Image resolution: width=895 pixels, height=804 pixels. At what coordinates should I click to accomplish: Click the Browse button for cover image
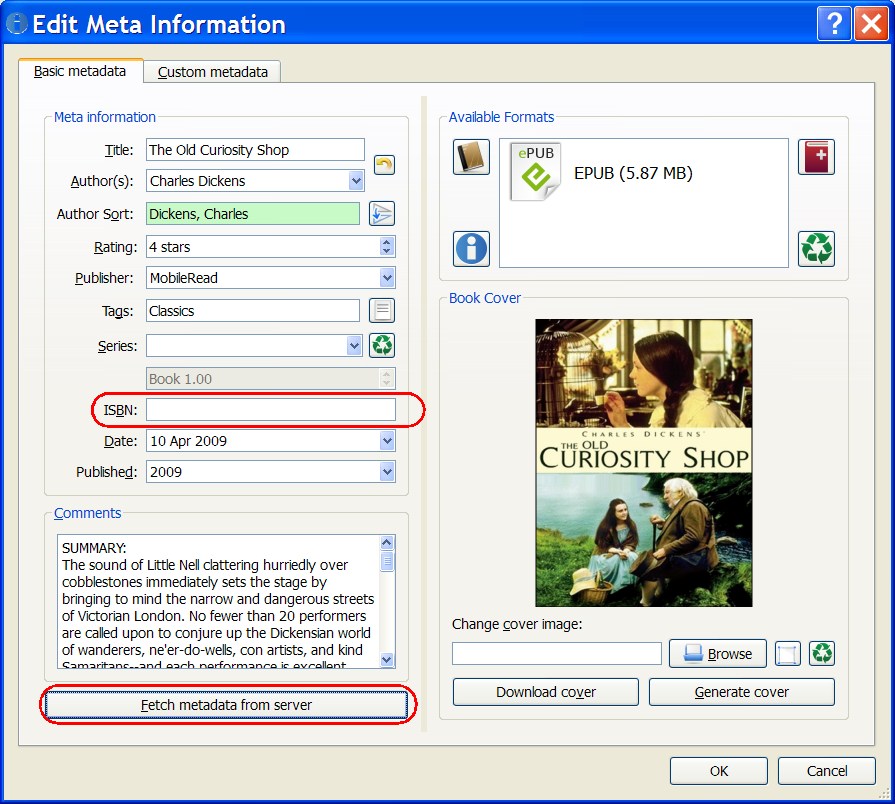click(x=718, y=653)
